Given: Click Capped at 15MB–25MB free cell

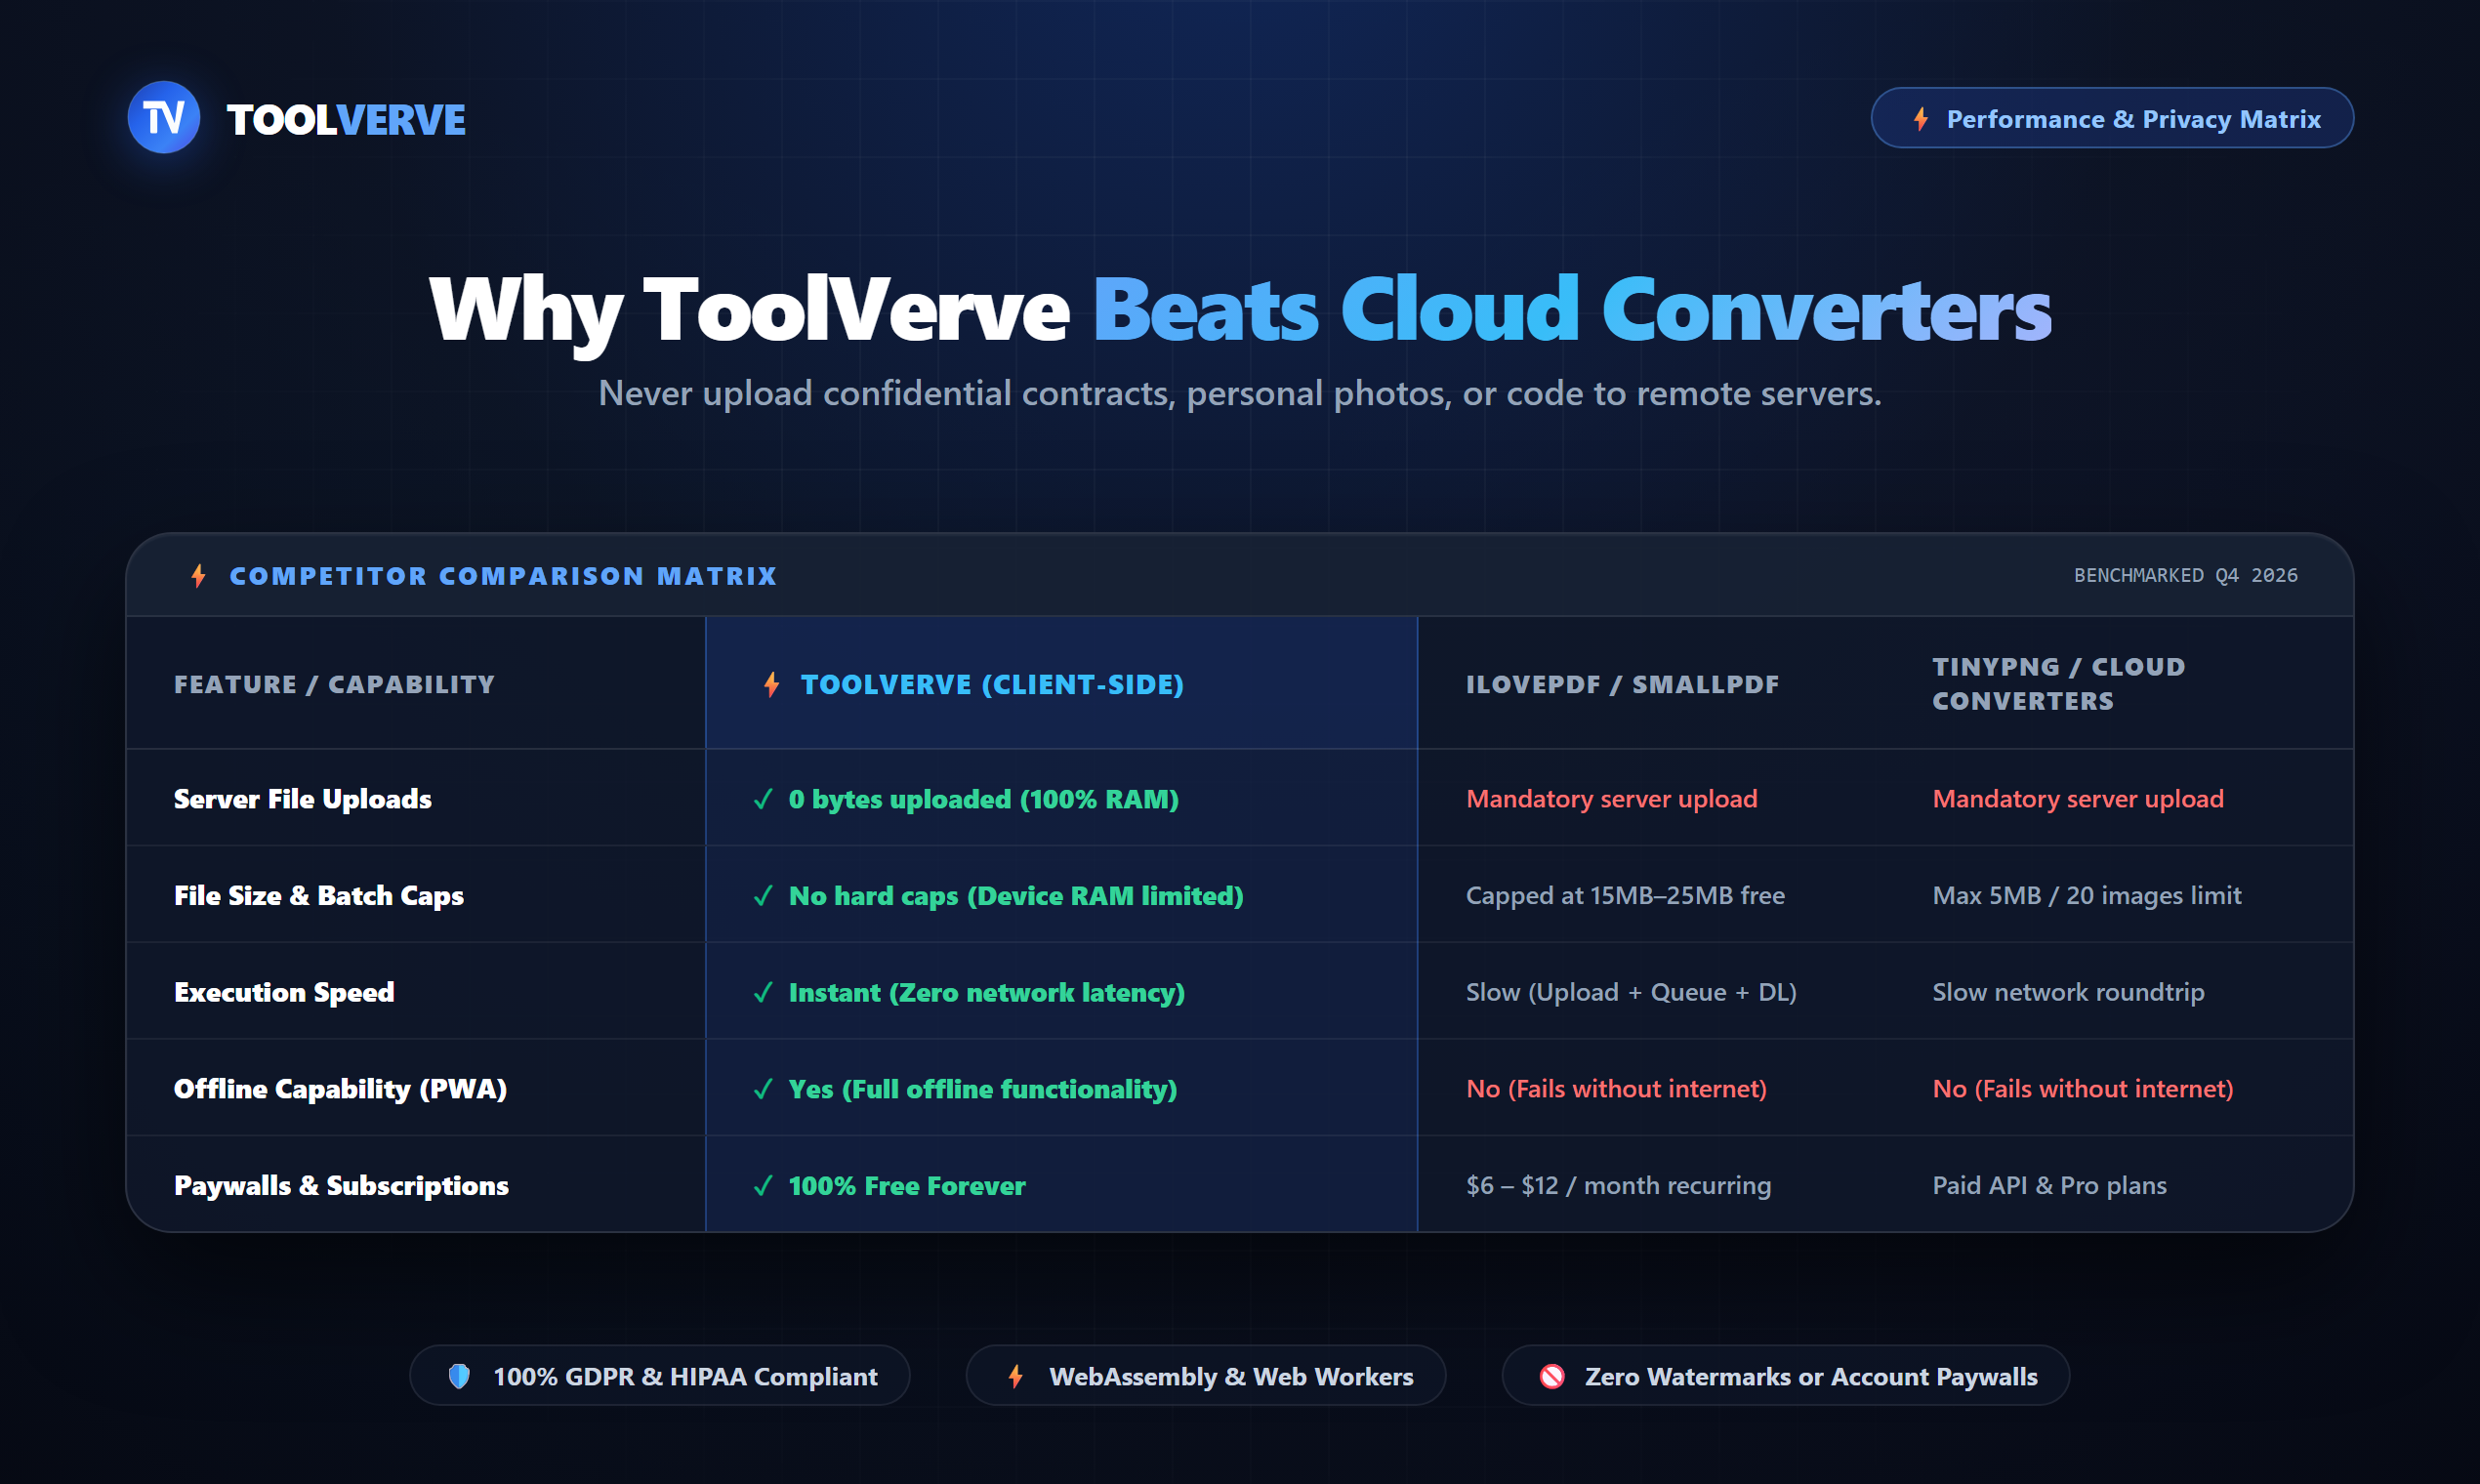Looking at the screenshot, I should 1625,896.
